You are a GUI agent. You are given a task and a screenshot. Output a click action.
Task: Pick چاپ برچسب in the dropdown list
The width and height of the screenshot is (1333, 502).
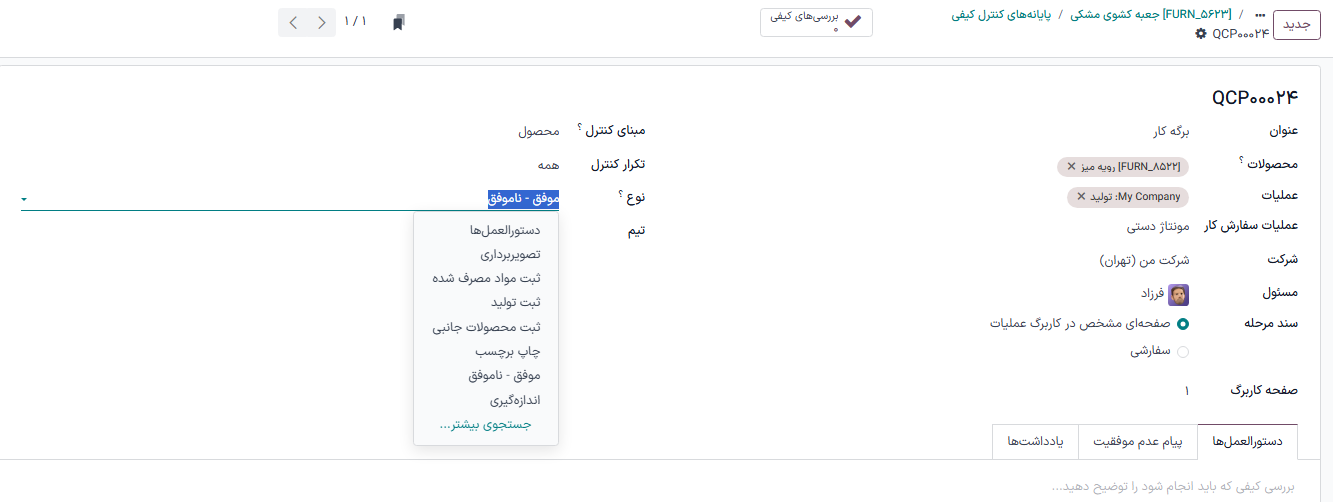point(507,351)
